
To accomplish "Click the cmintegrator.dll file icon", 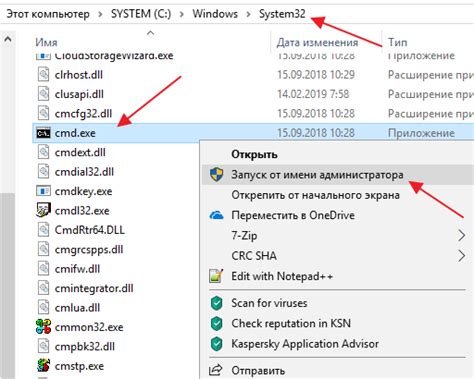I will 43,288.
